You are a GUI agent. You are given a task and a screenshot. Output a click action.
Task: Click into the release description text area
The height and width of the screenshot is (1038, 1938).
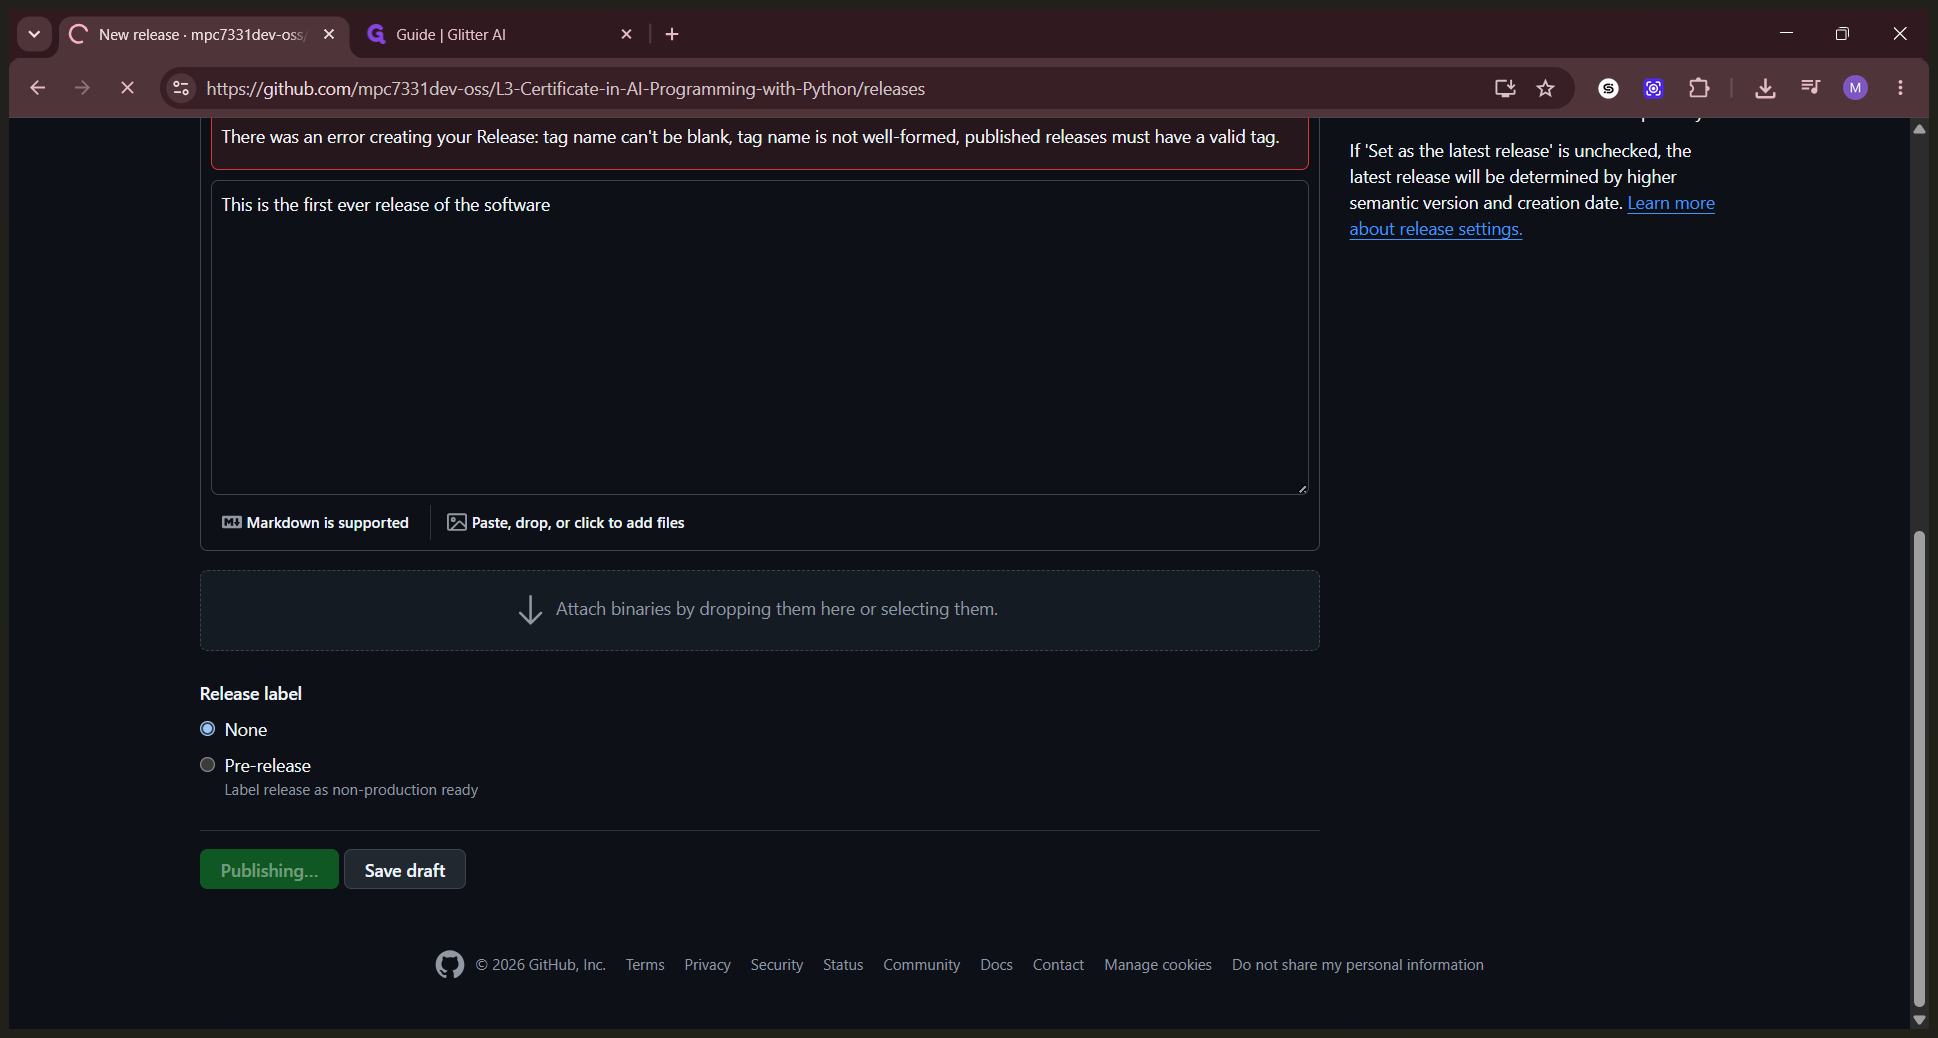coord(760,337)
